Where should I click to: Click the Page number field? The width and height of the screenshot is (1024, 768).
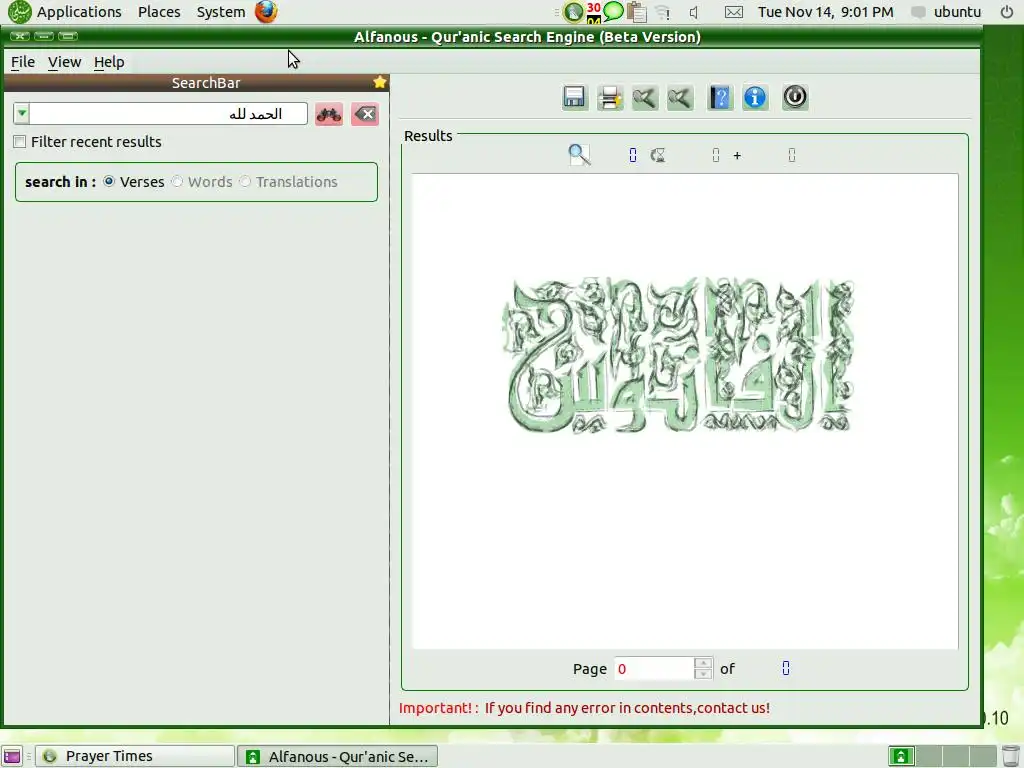(x=654, y=669)
